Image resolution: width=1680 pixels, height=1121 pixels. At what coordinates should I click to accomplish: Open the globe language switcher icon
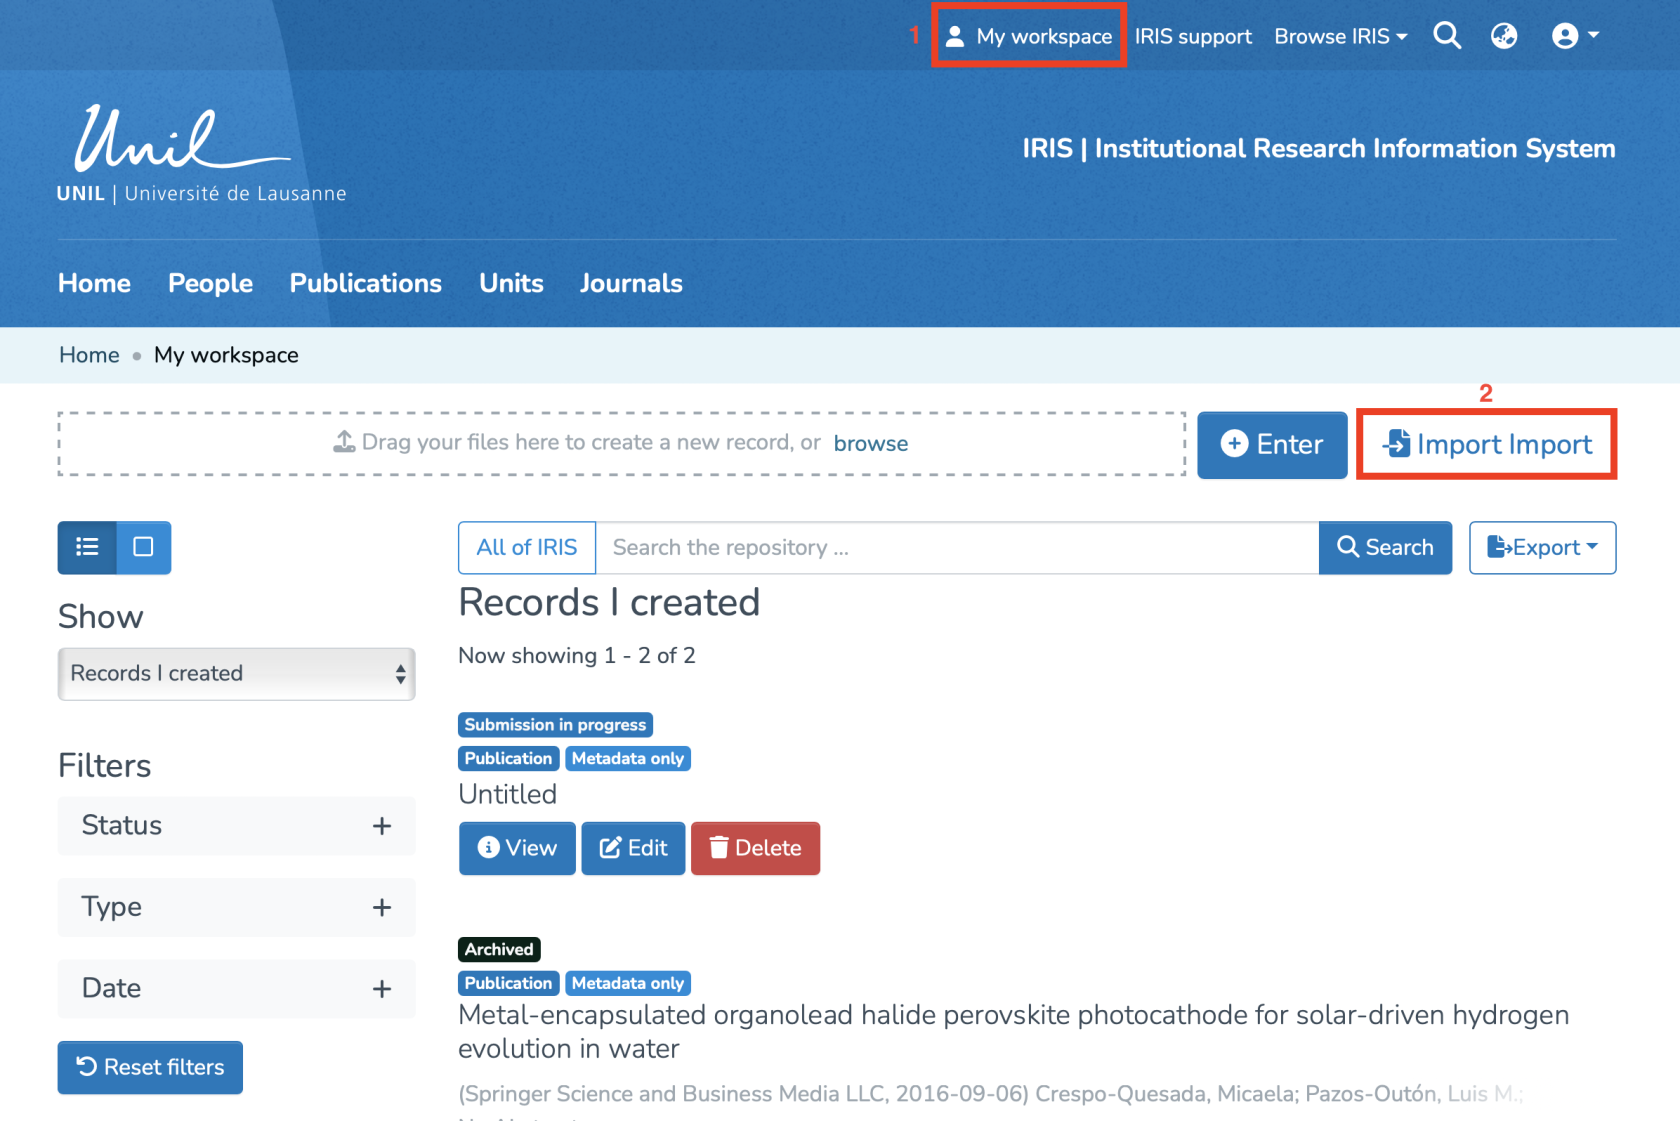[1504, 36]
